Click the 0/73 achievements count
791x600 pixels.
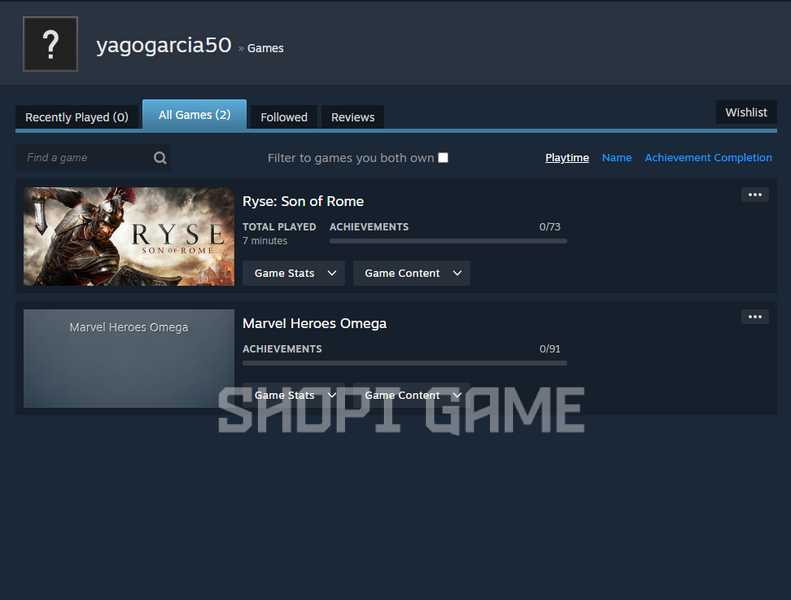tap(550, 227)
